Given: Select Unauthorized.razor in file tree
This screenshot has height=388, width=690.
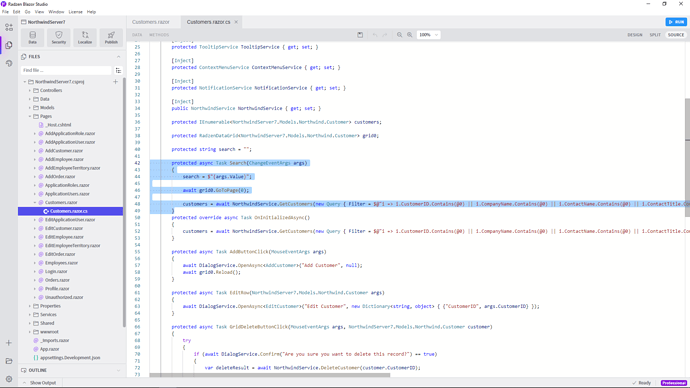Looking at the screenshot, I should (64, 297).
